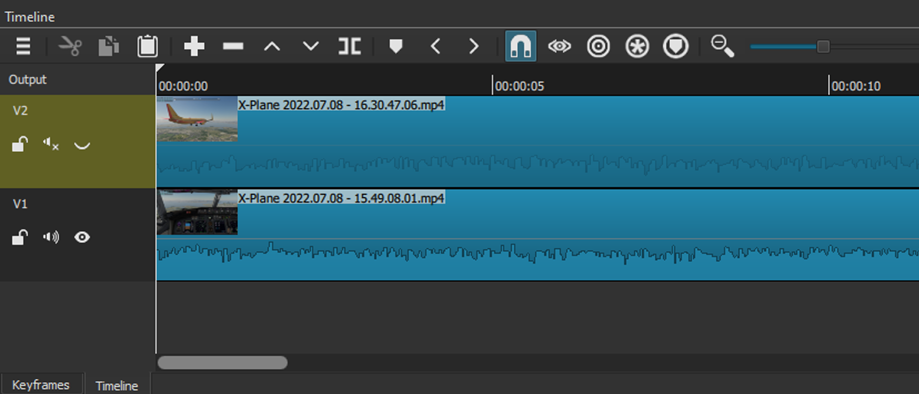The image size is (919, 394).
Task: Hide the V1 track eye icon
Action: tap(82, 237)
